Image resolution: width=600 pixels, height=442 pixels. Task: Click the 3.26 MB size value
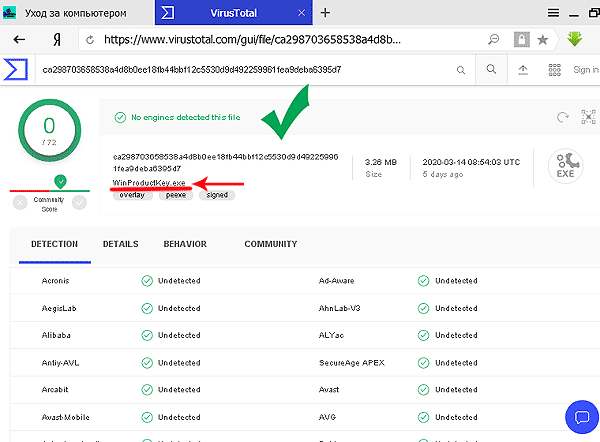pyautogui.click(x=381, y=162)
